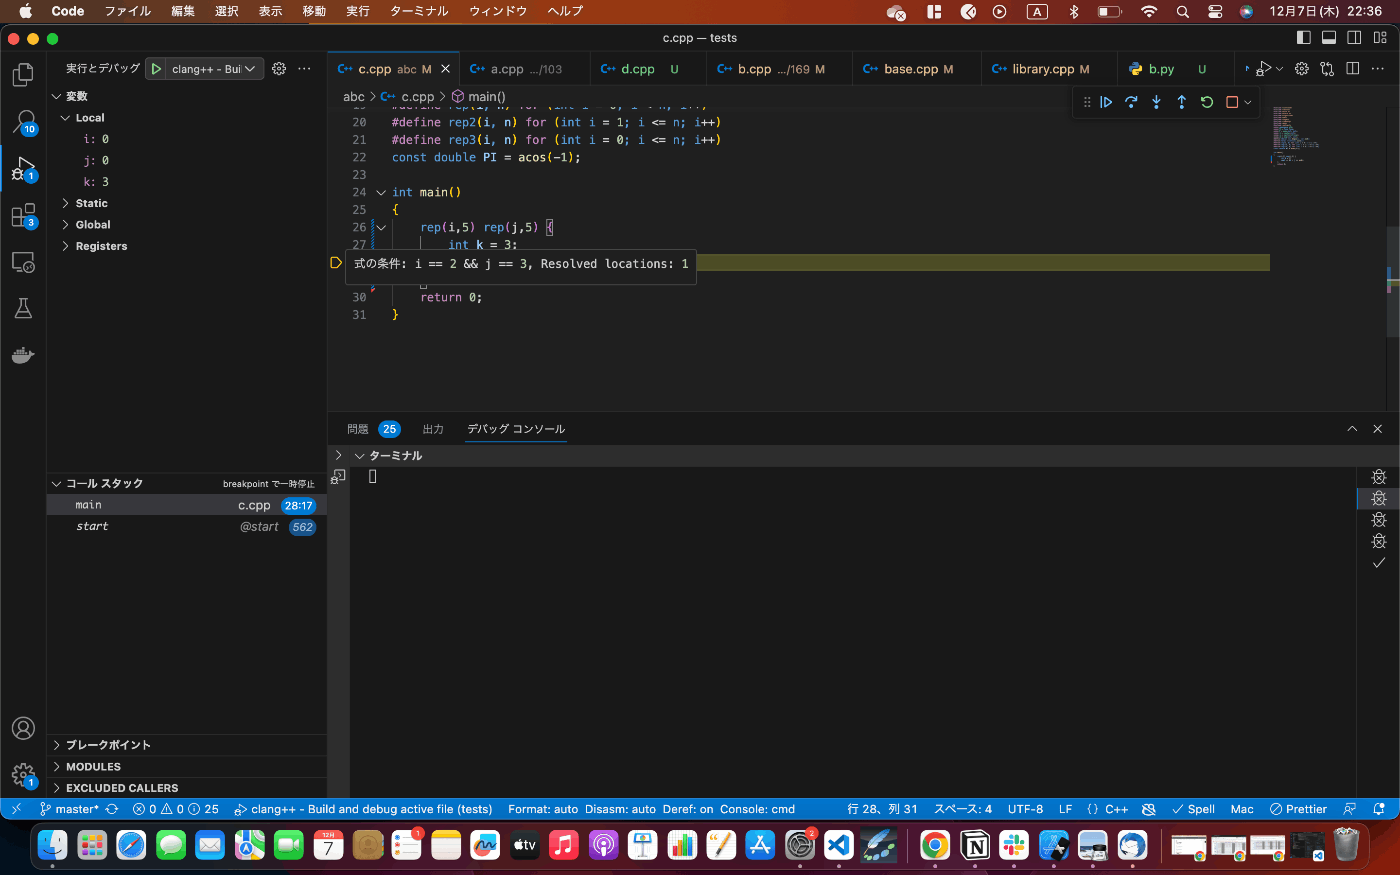
Task: Select the 出力 panel tab
Action: click(x=433, y=429)
